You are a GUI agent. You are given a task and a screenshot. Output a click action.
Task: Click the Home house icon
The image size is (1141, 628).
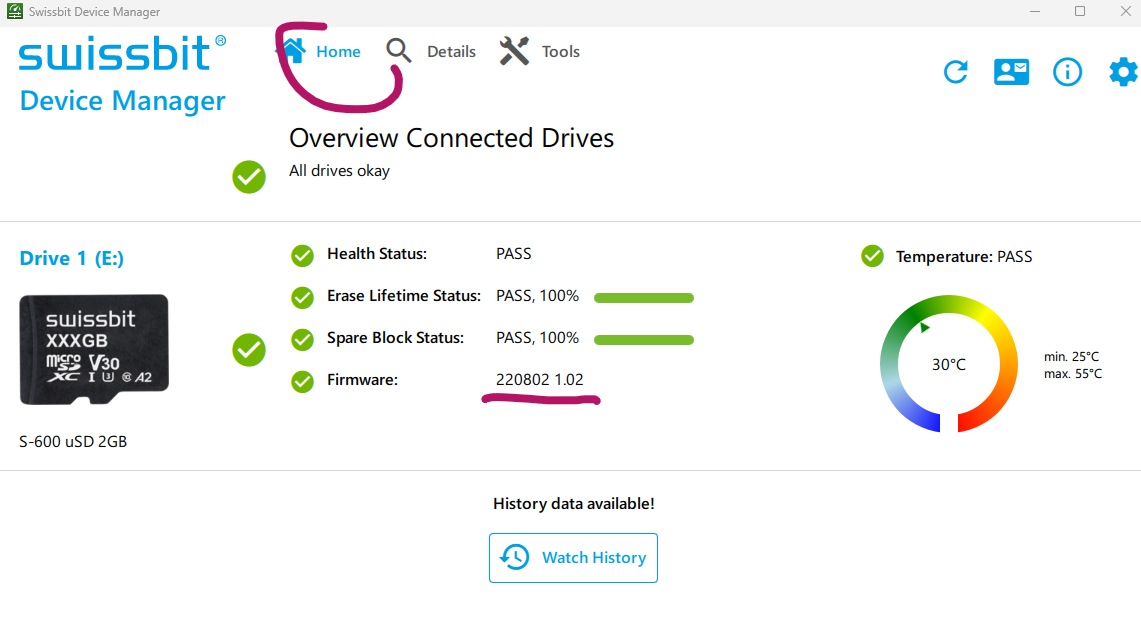point(292,50)
